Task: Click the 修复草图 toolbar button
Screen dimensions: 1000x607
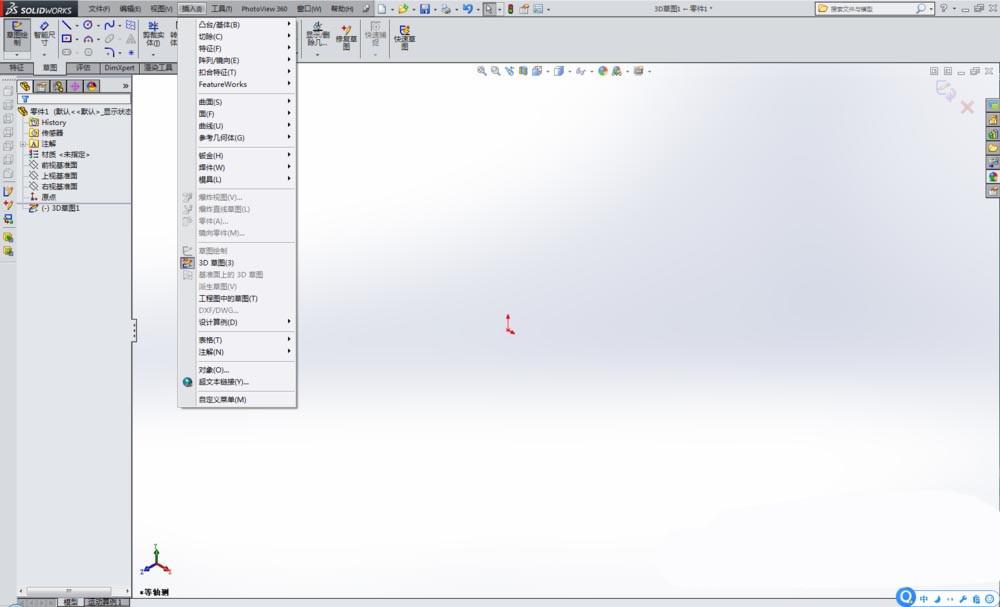Action: (x=346, y=33)
